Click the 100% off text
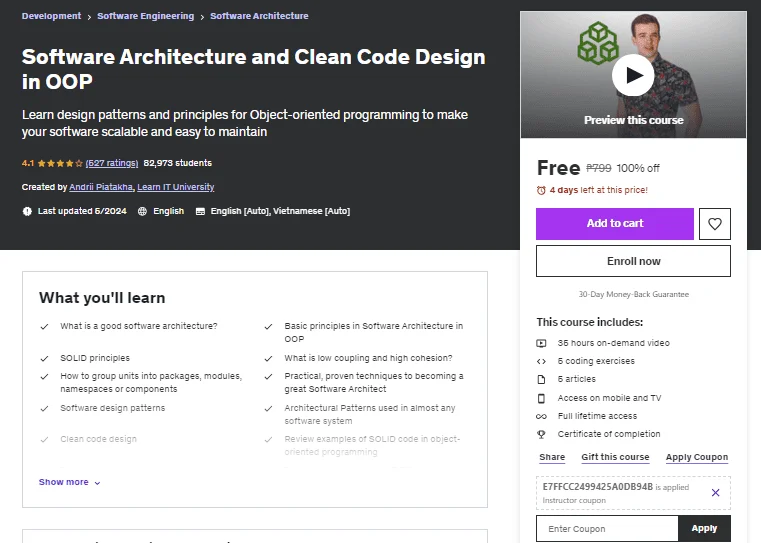 (x=638, y=168)
